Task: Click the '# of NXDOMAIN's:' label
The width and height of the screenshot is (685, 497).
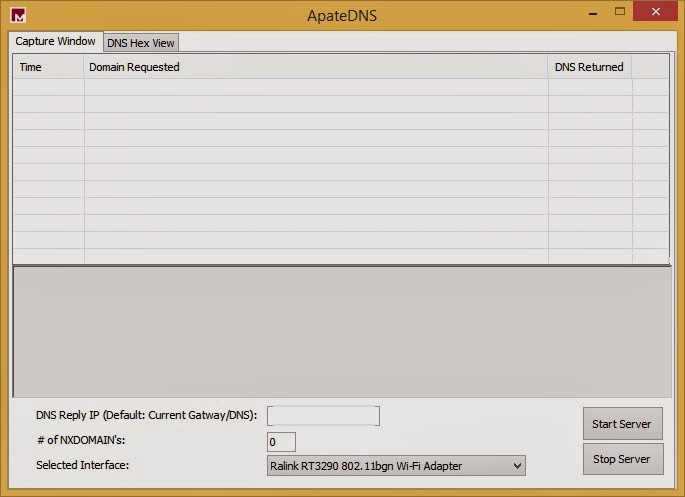Action: point(81,440)
